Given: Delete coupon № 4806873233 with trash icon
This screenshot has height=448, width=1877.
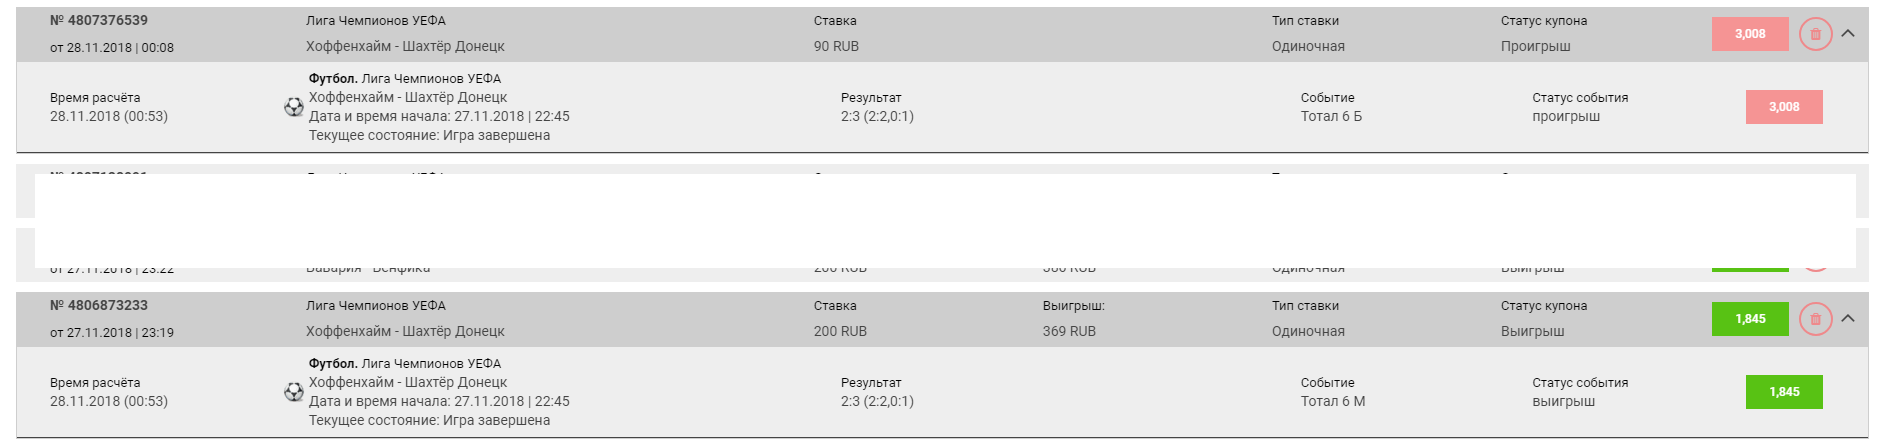Looking at the screenshot, I should click(x=1815, y=319).
